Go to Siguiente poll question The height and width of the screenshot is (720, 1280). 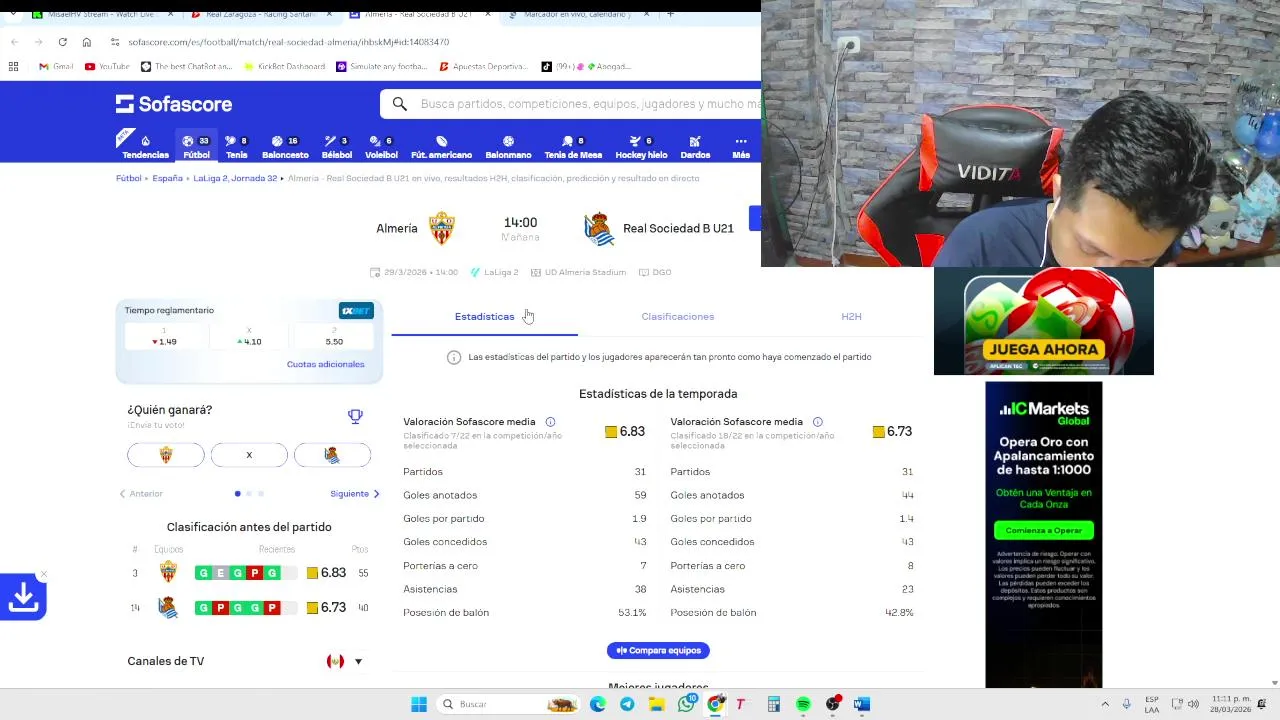pyautogui.click(x=355, y=494)
